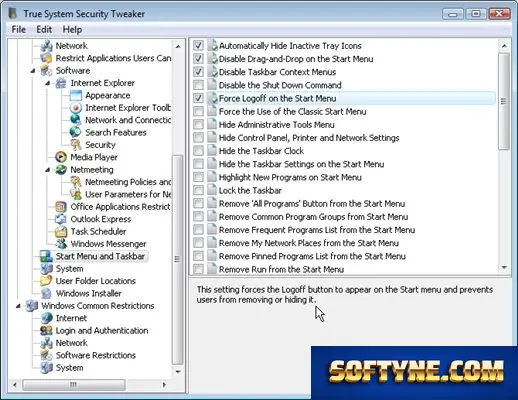The width and height of the screenshot is (518, 400).
Task: Check the Lock the Taskbar option
Action: point(198,190)
